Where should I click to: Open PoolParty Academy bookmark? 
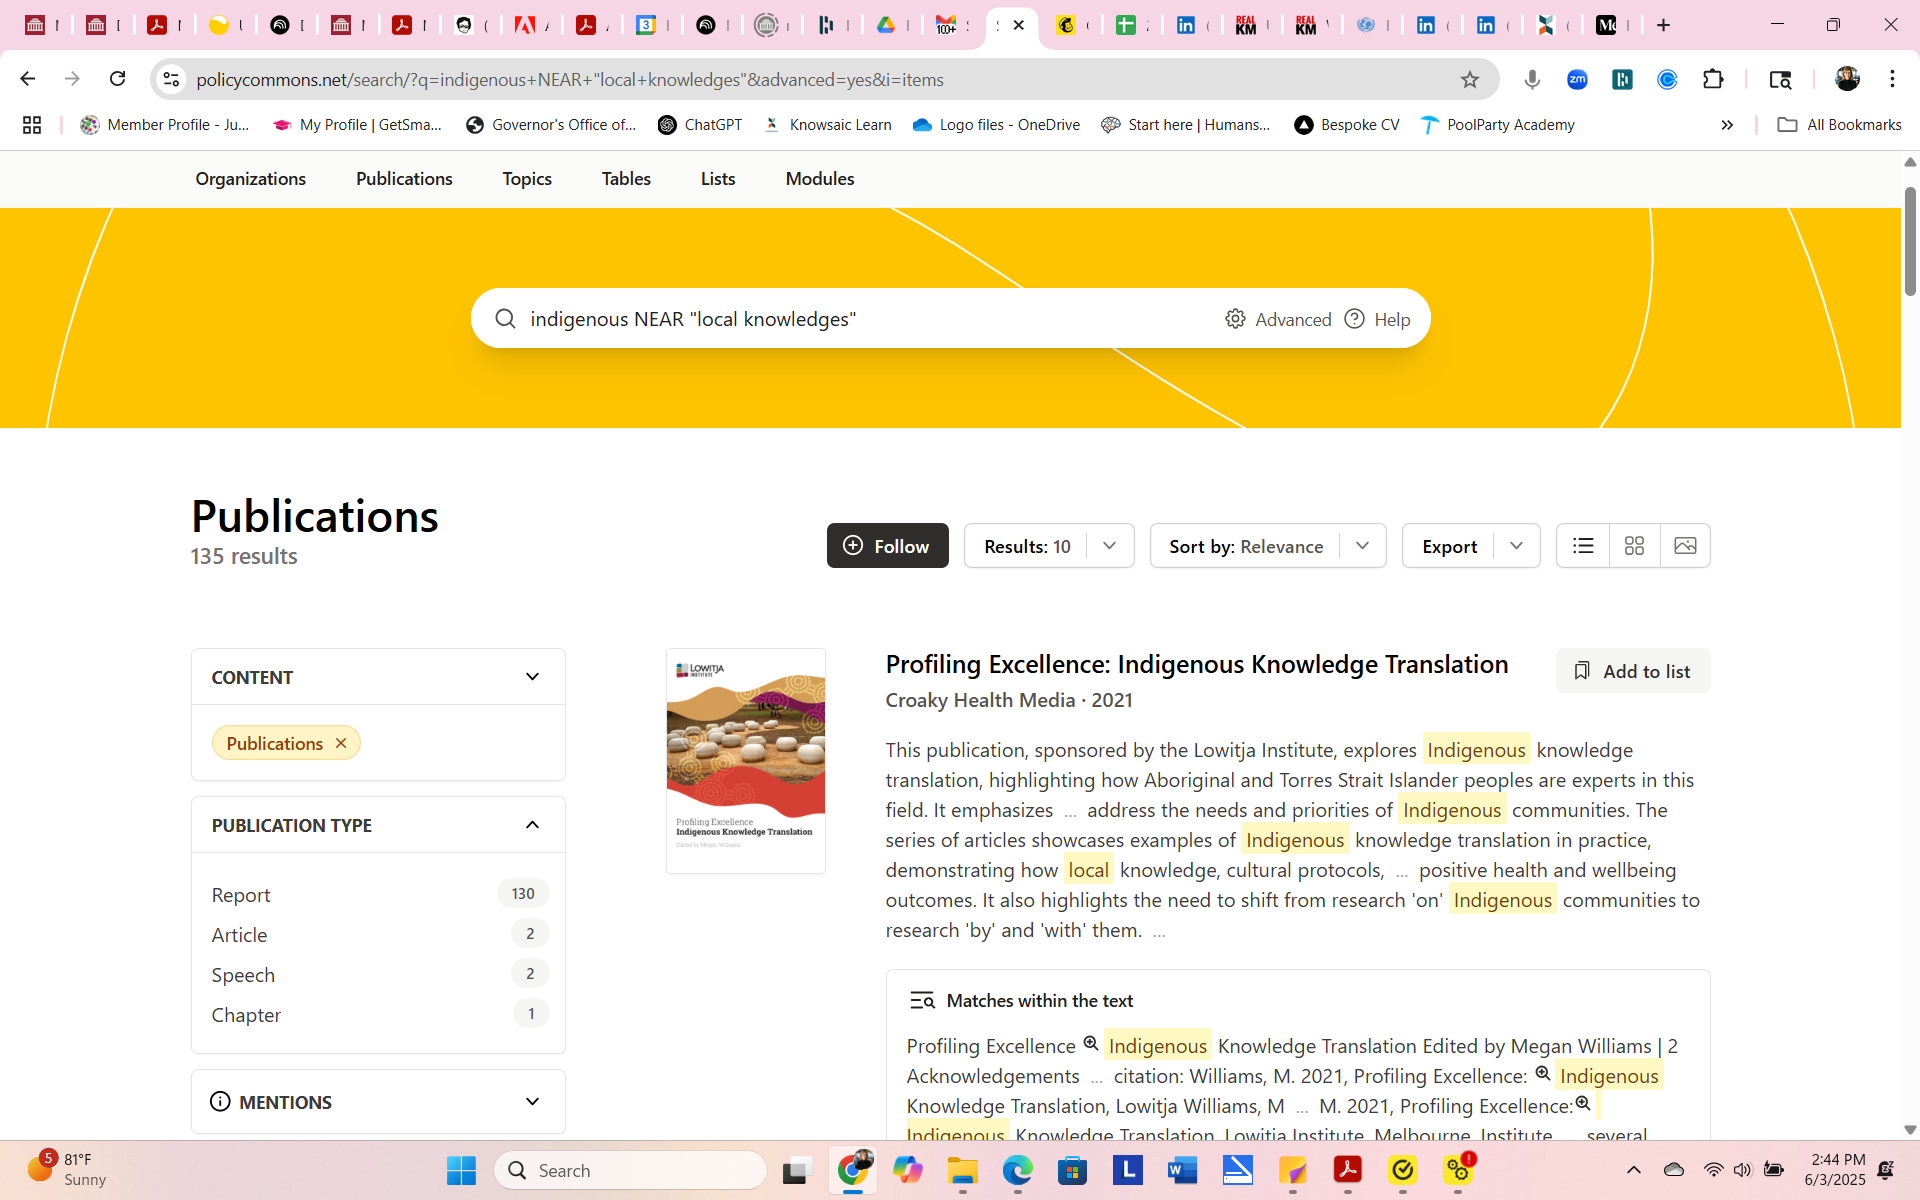coord(1497,125)
